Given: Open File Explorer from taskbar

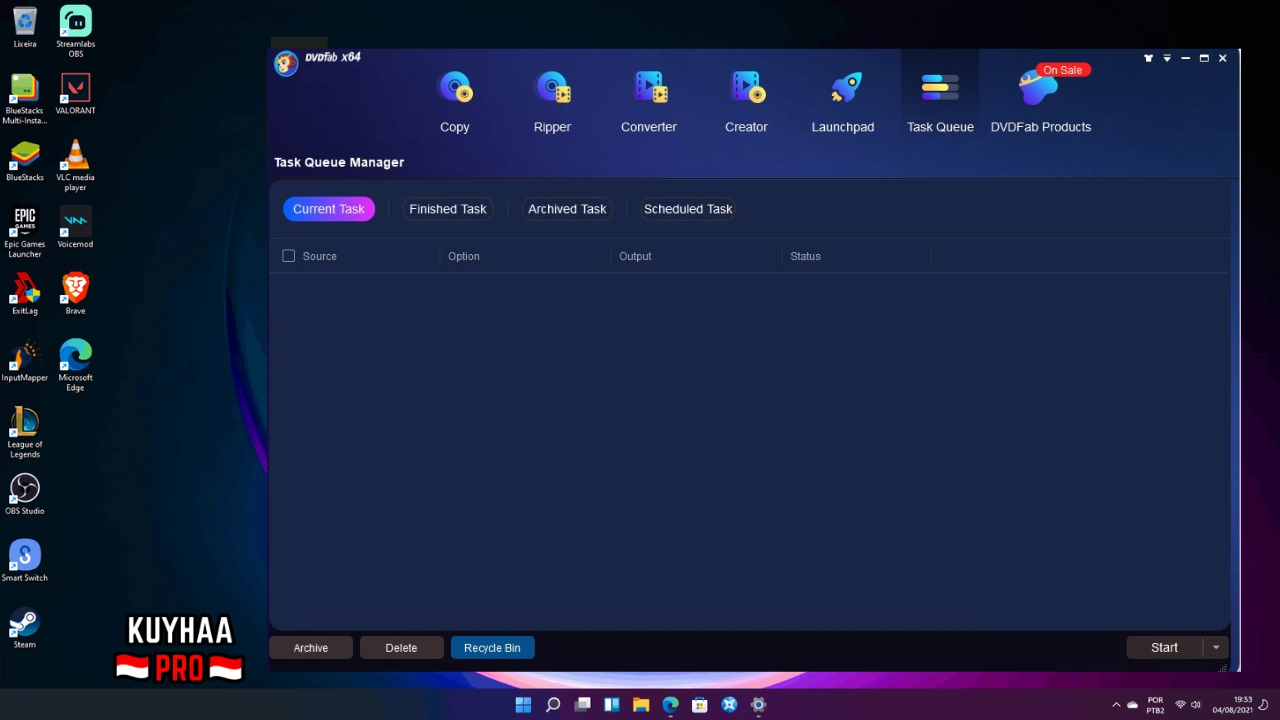Looking at the screenshot, I should tap(641, 705).
